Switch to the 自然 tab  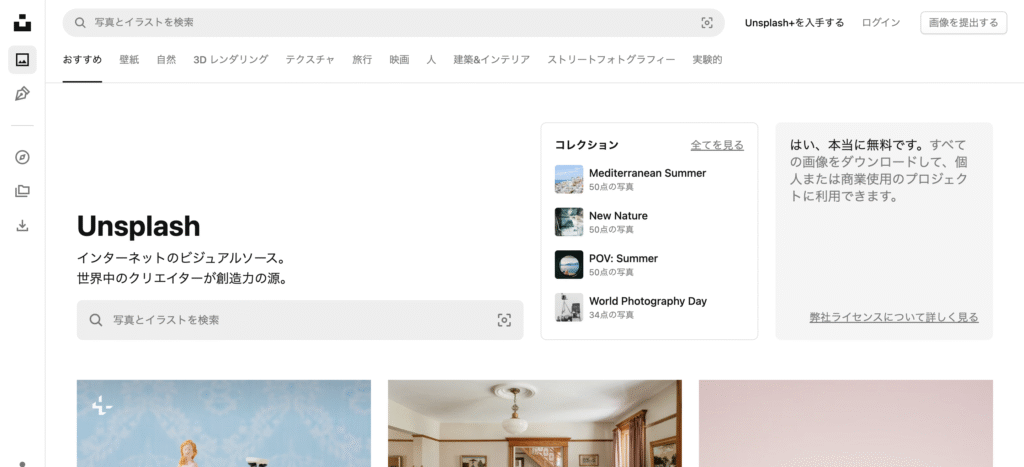point(166,59)
